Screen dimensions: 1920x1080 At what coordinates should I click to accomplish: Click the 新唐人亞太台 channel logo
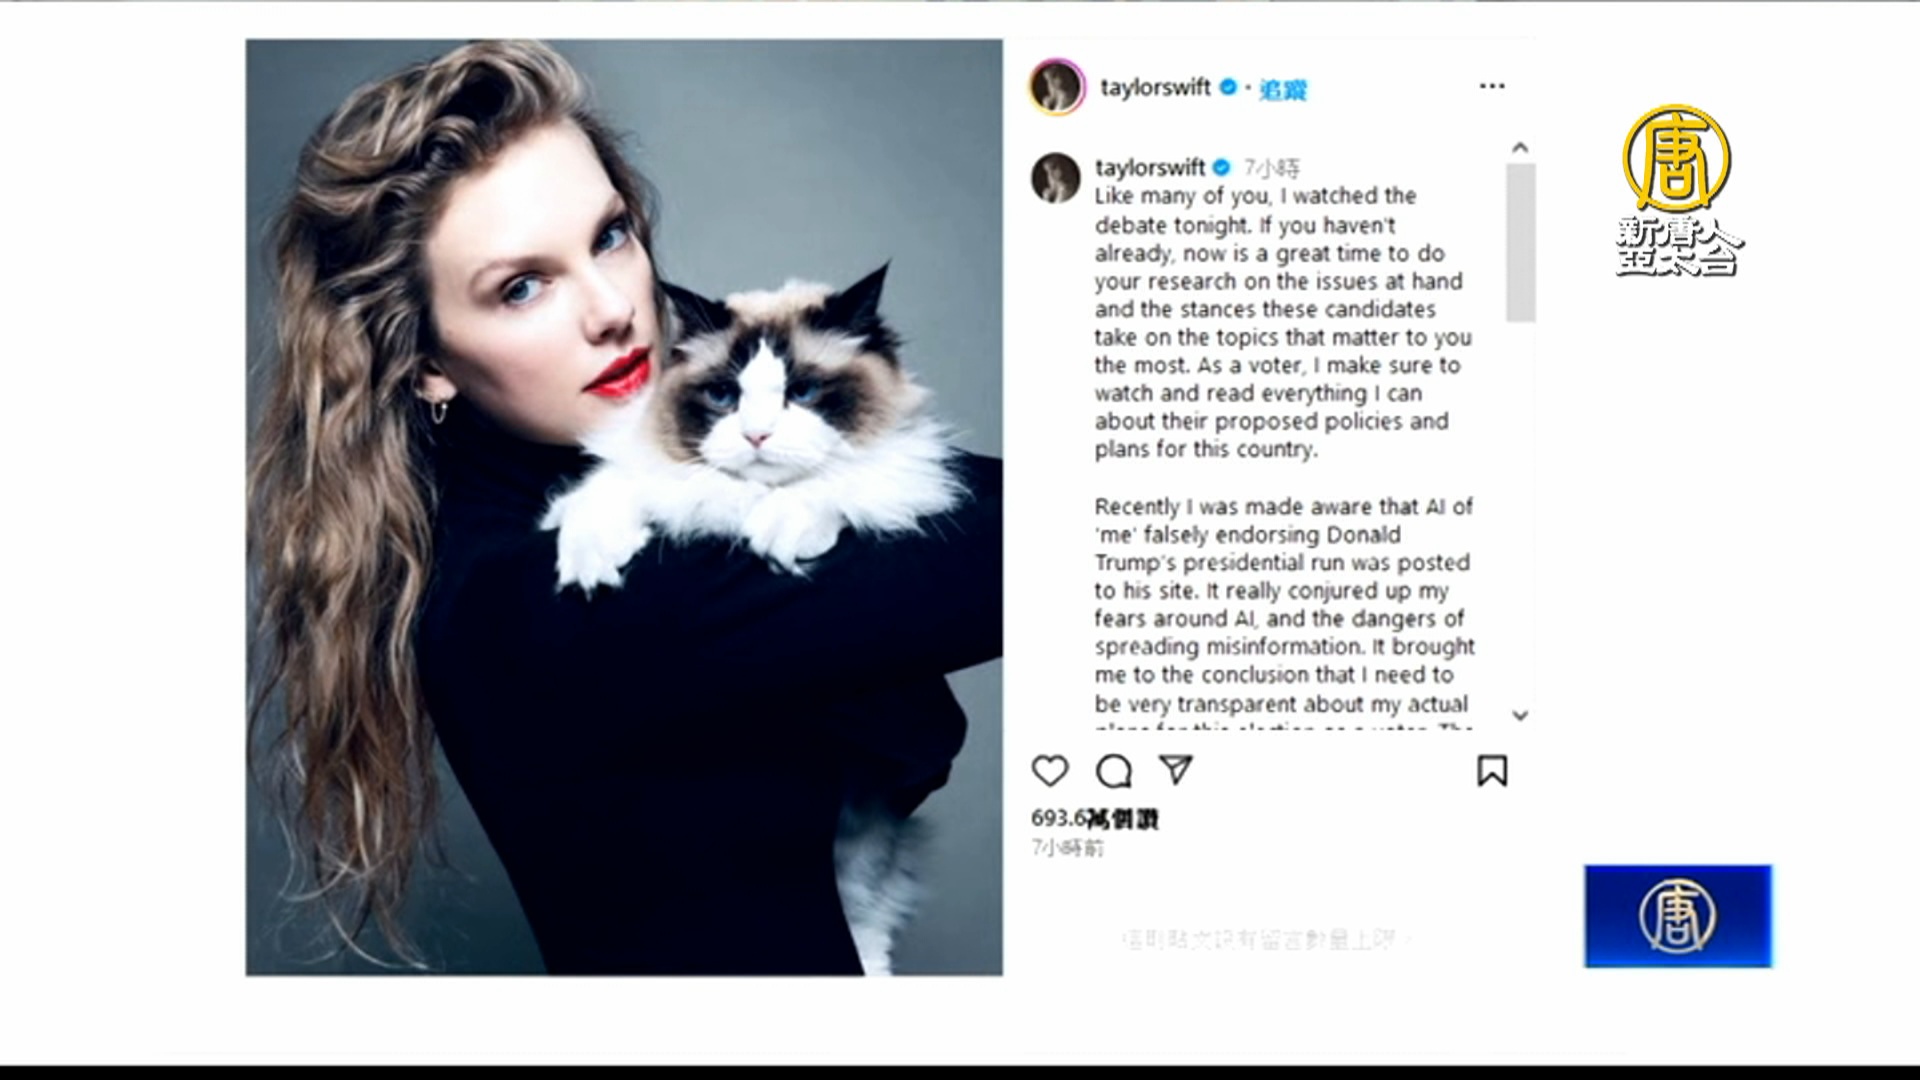[x=1678, y=190]
